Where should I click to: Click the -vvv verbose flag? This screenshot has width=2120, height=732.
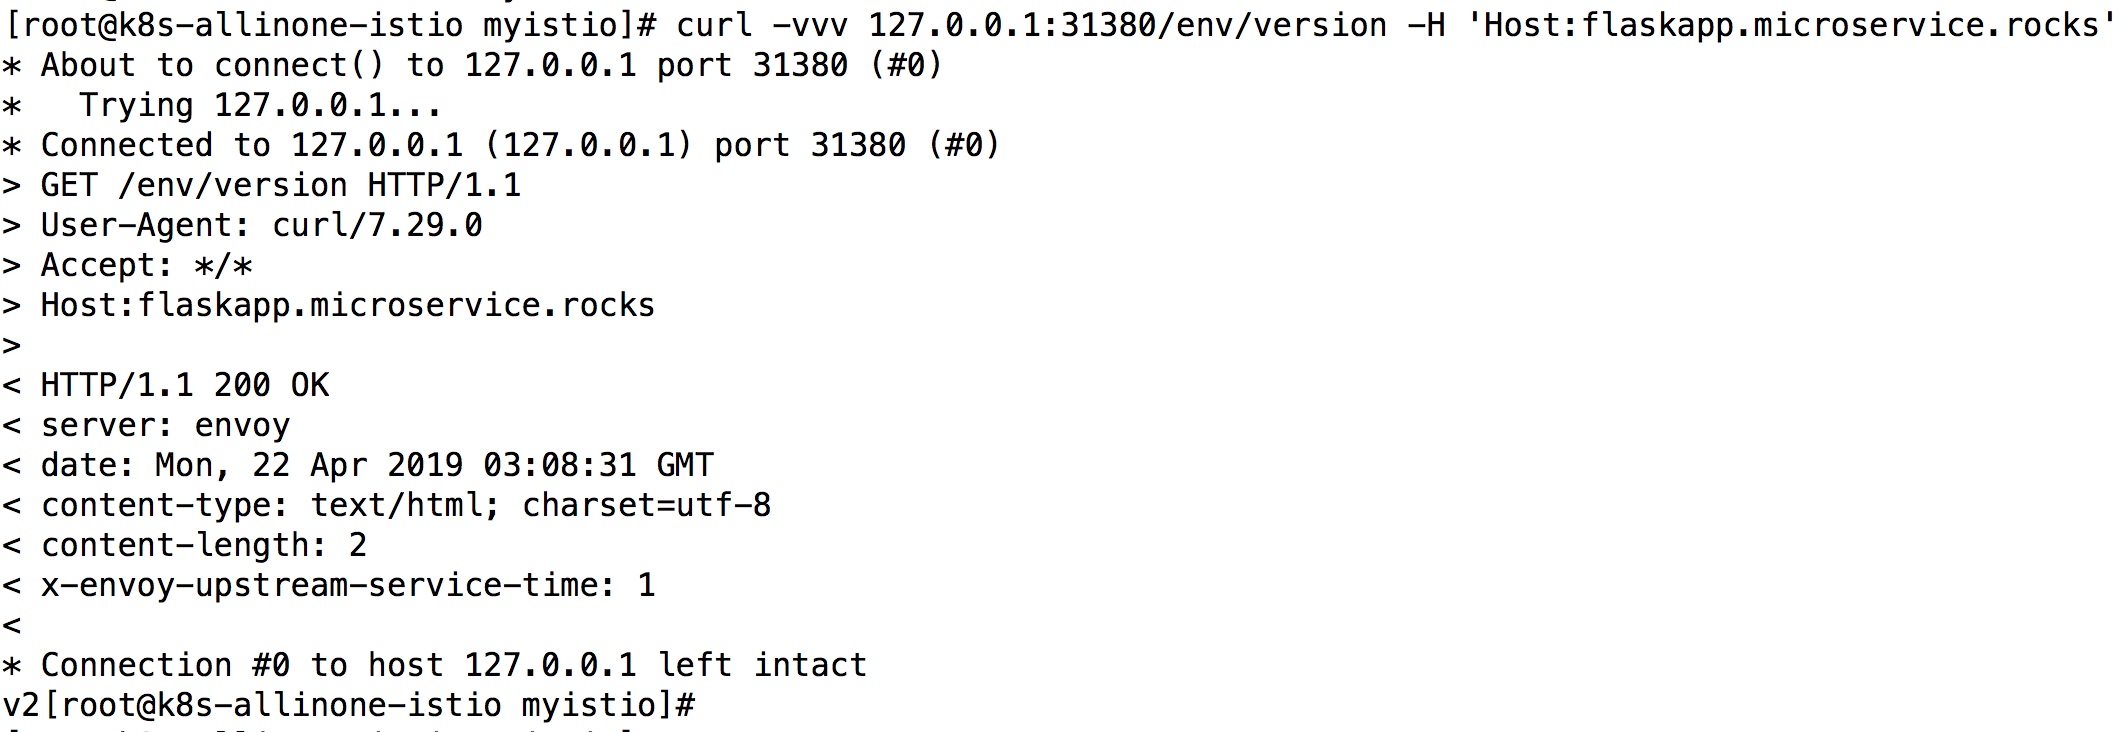(x=810, y=25)
